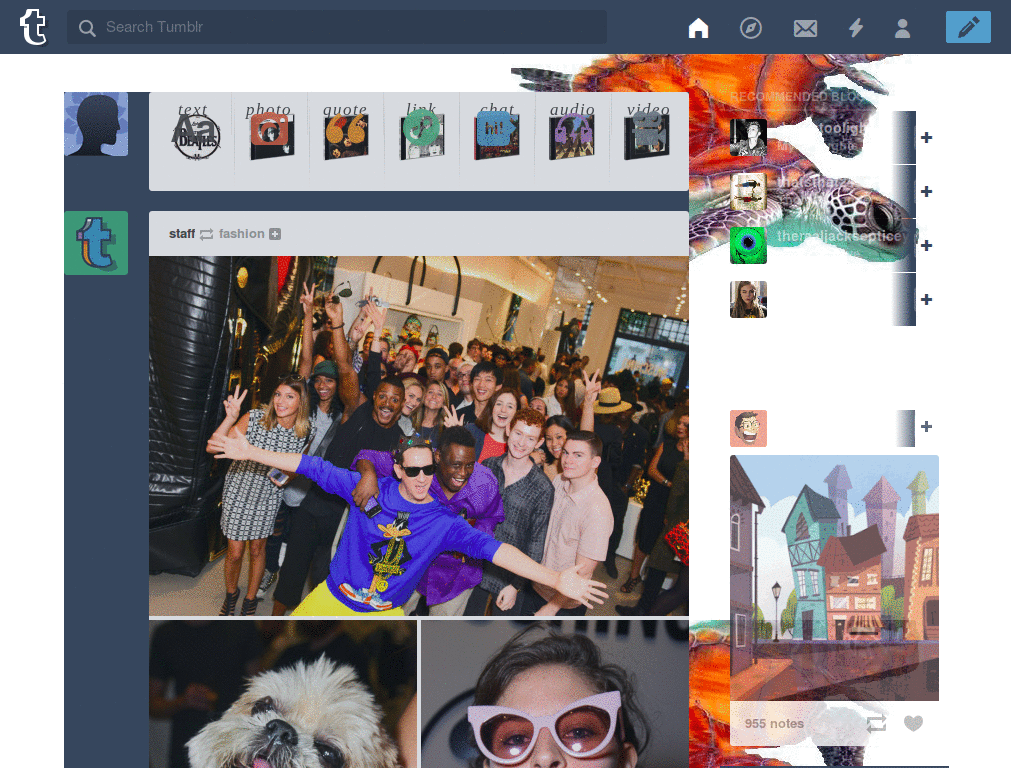The width and height of the screenshot is (1024, 768).
Task: Follow the radar blog with the plus icon
Action: coord(926,427)
